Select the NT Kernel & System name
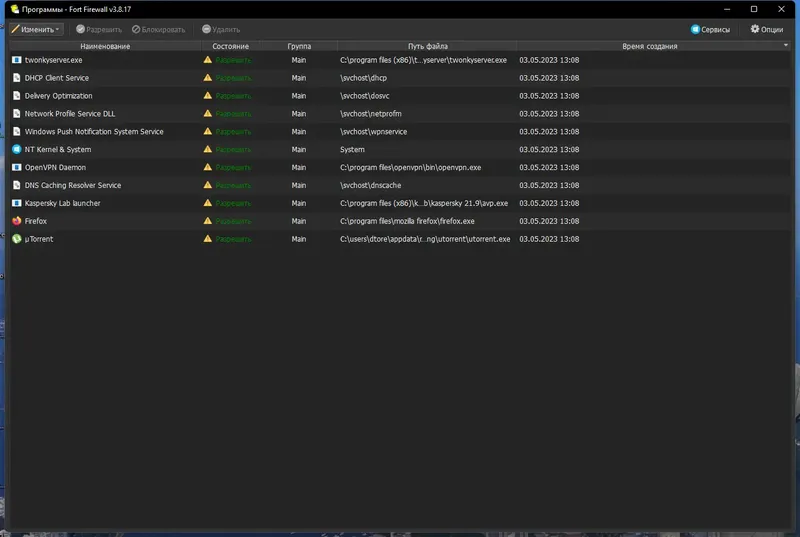 click(x=58, y=149)
